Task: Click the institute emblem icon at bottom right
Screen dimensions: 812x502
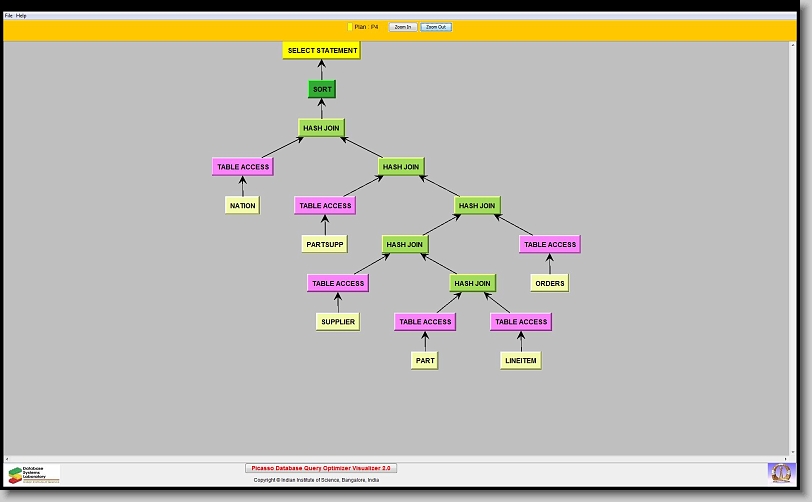Action: [x=779, y=472]
